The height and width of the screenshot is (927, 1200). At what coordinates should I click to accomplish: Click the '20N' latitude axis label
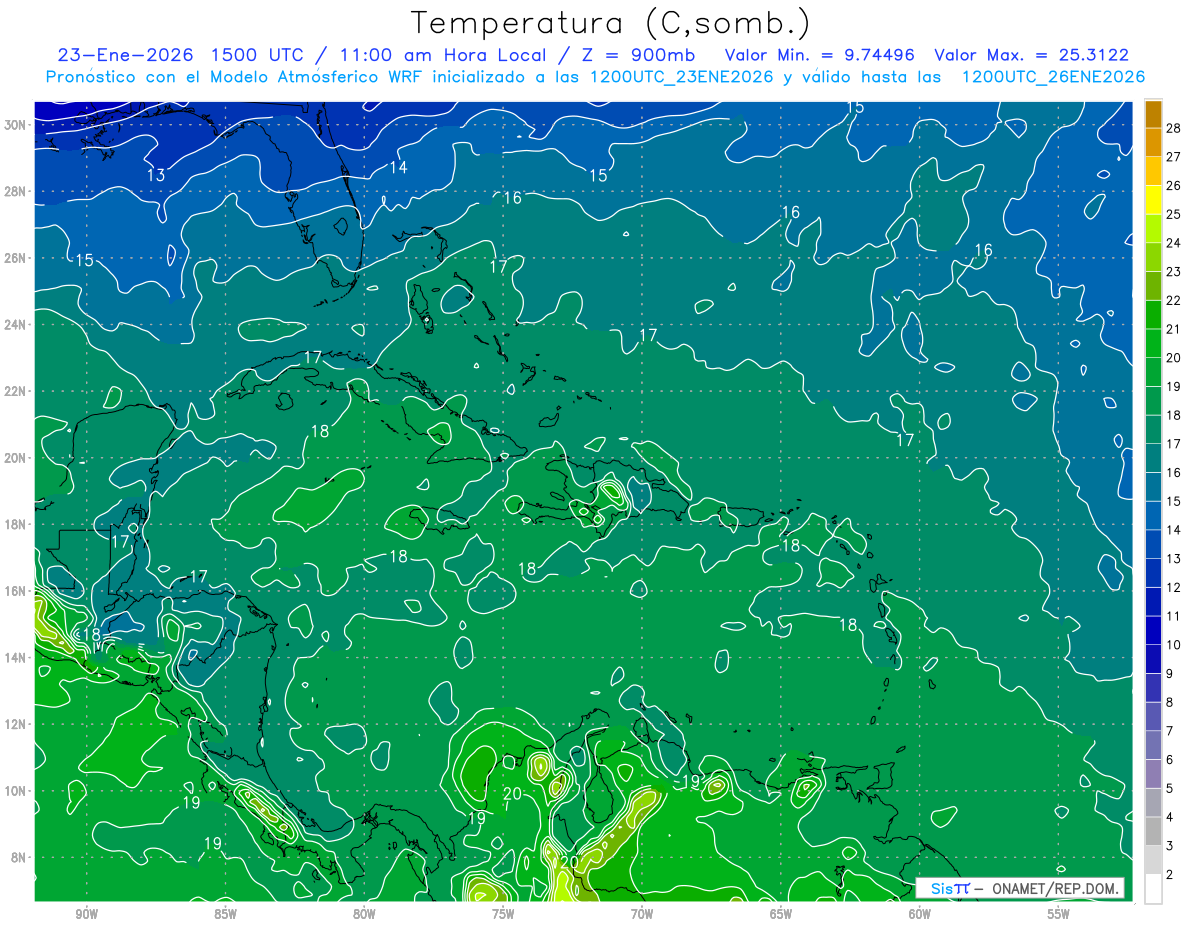16,458
